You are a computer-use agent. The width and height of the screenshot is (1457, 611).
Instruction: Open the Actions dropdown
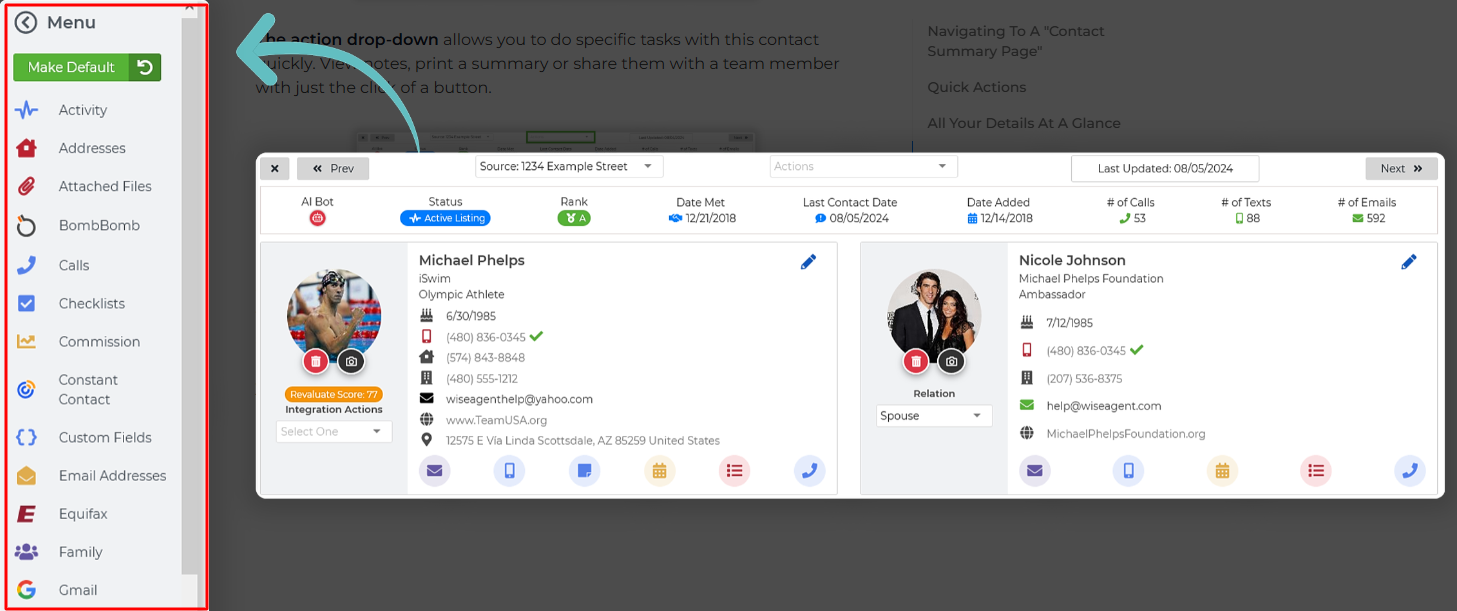[864, 166]
